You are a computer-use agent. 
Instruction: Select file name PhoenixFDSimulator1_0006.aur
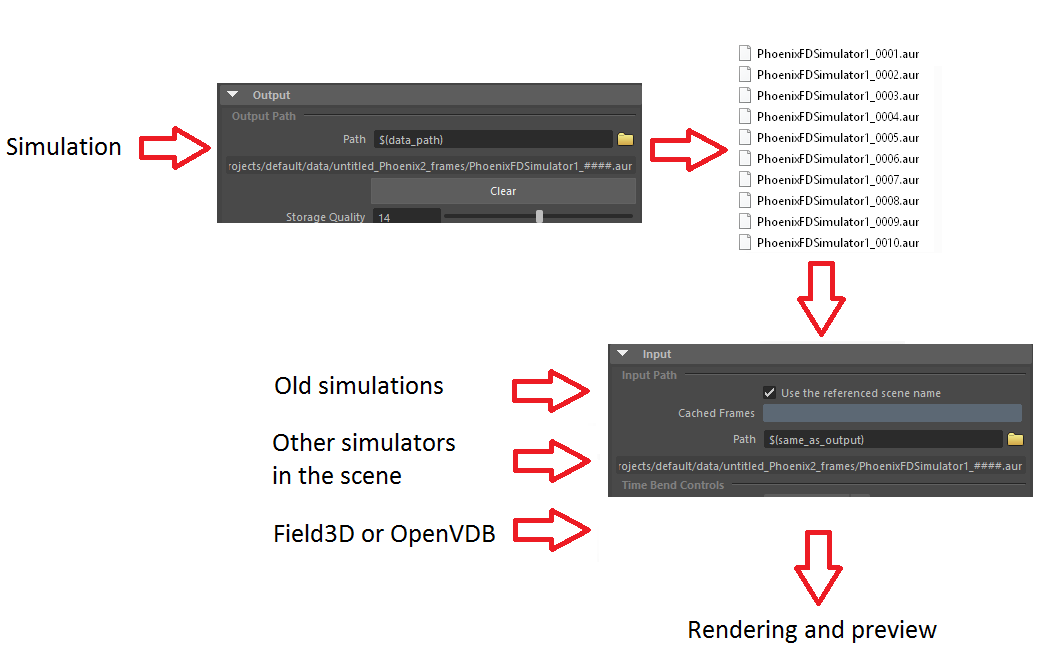point(838,158)
